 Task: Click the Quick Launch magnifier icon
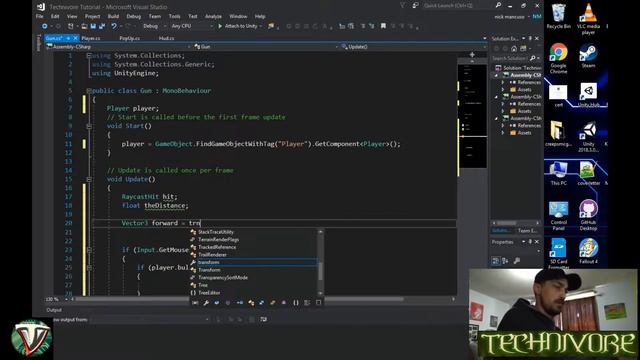click(x=498, y=5)
